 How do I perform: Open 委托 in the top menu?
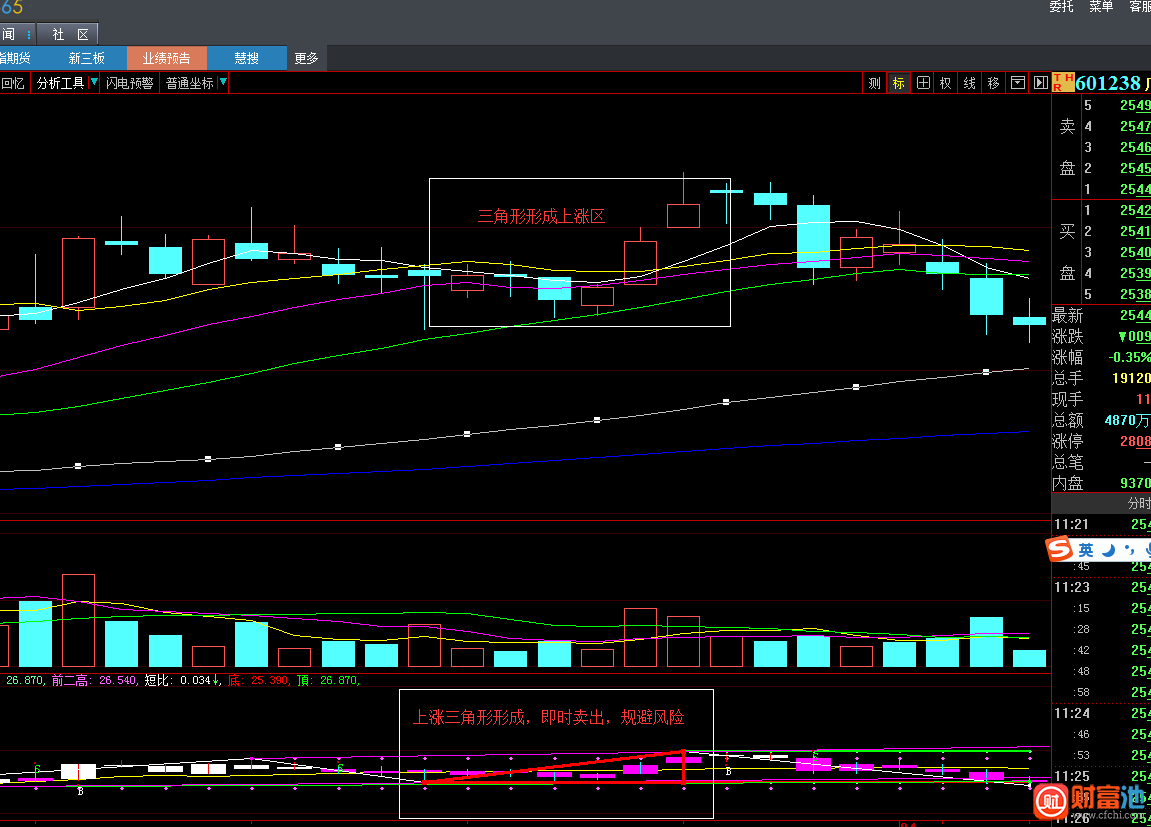tap(1061, 7)
